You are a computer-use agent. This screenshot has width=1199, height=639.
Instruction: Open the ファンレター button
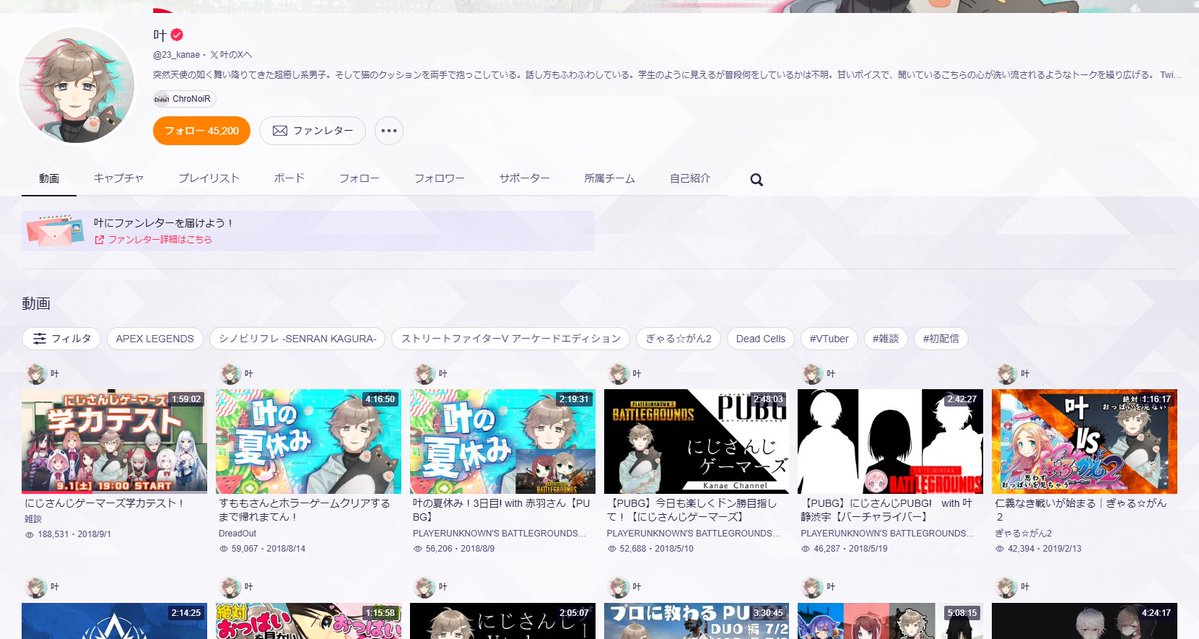313,131
